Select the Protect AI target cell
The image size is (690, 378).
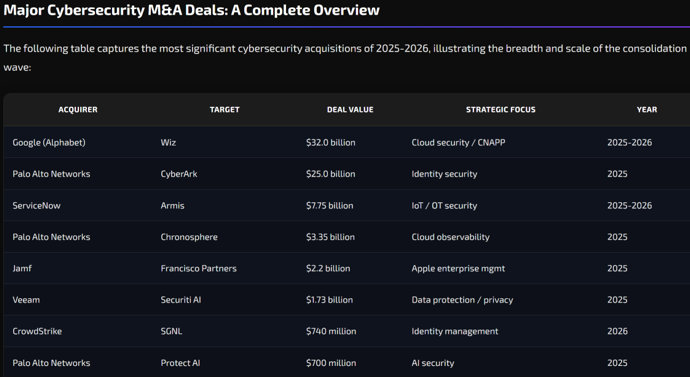pyautogui.click(x=180, y=363)
